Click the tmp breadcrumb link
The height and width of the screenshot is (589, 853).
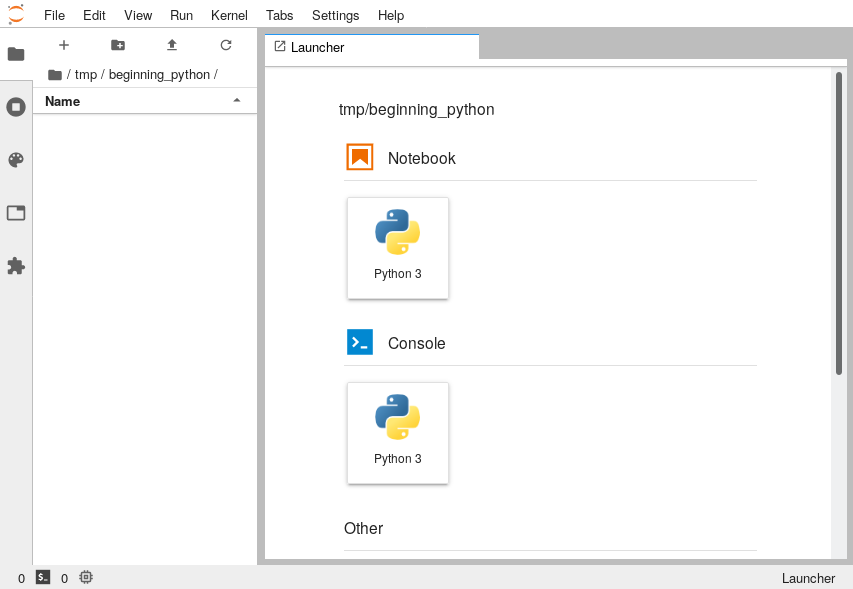[86, 75]
